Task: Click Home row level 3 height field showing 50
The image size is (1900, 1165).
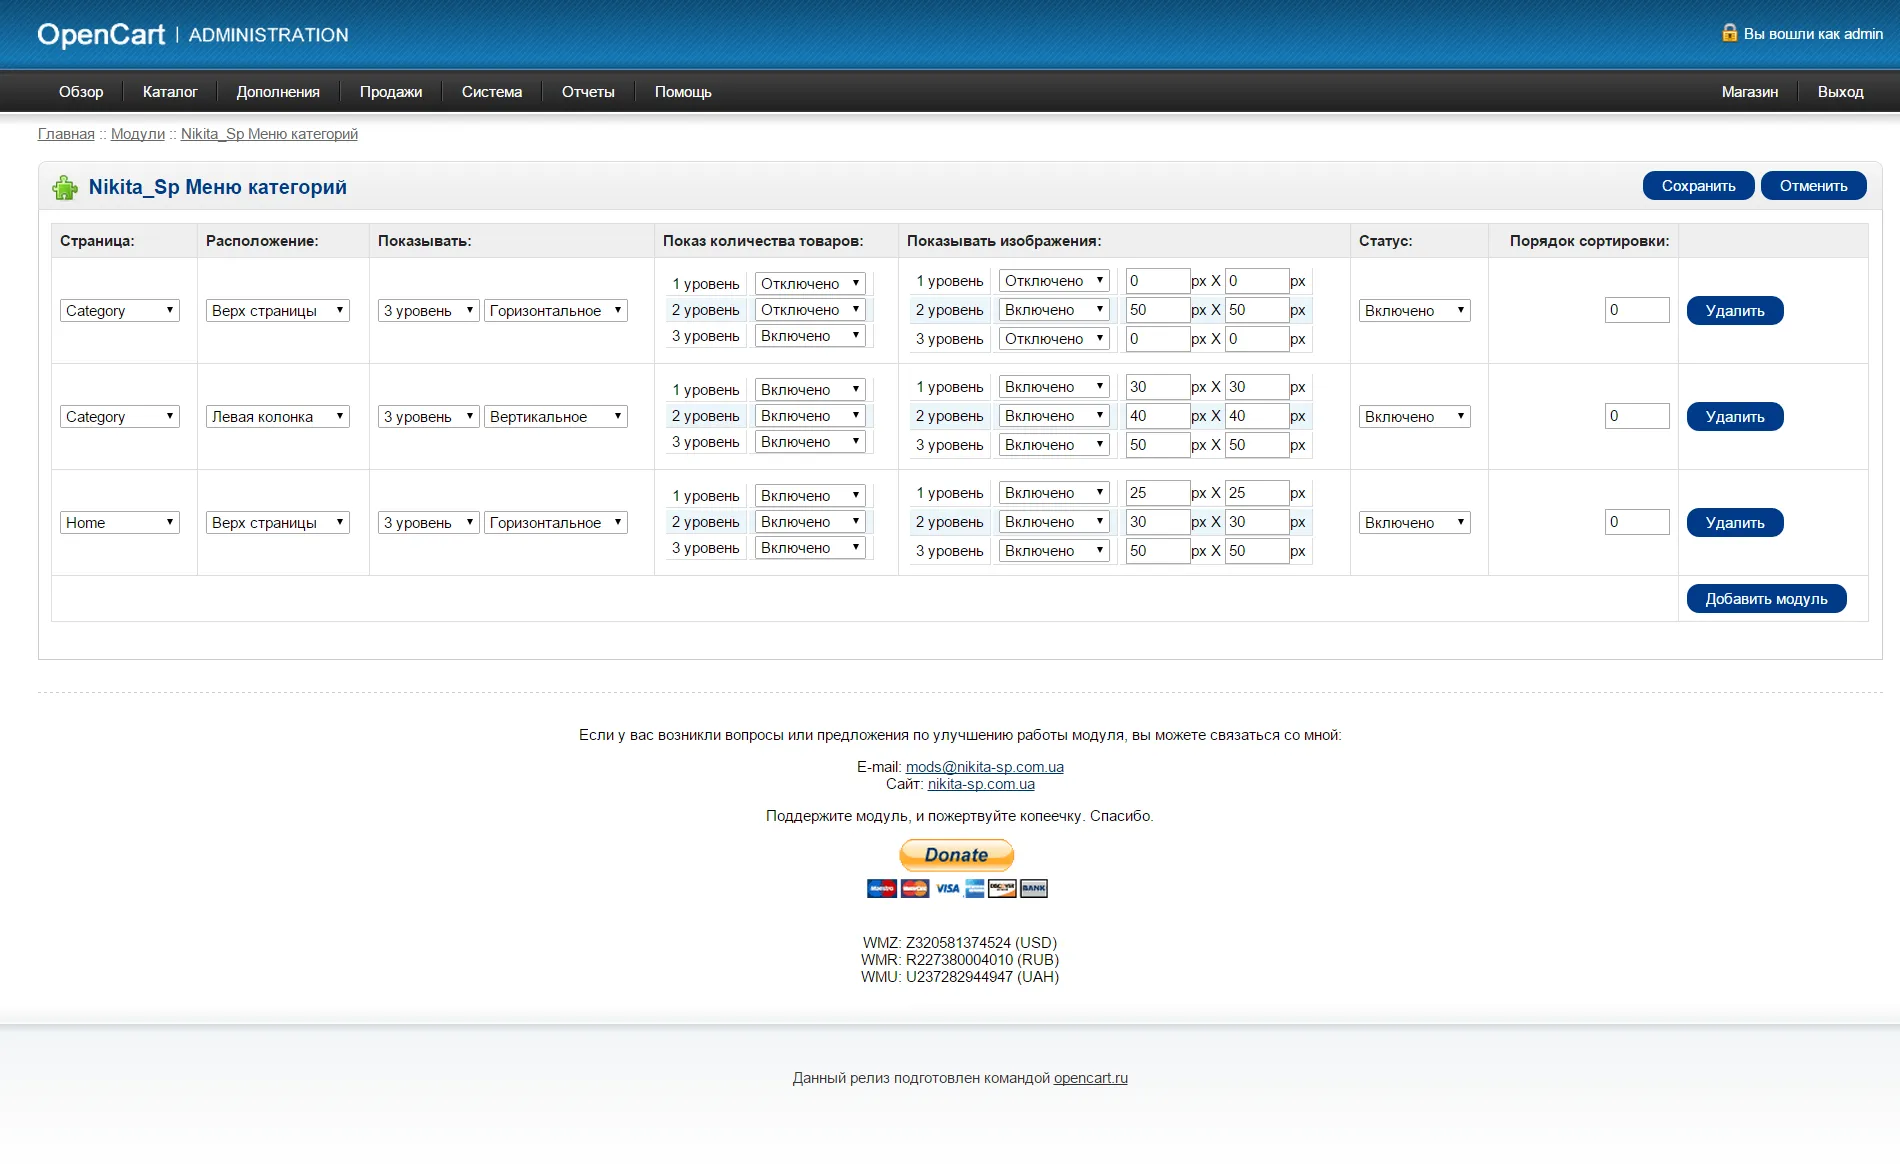Action: tap(1257, 551)
